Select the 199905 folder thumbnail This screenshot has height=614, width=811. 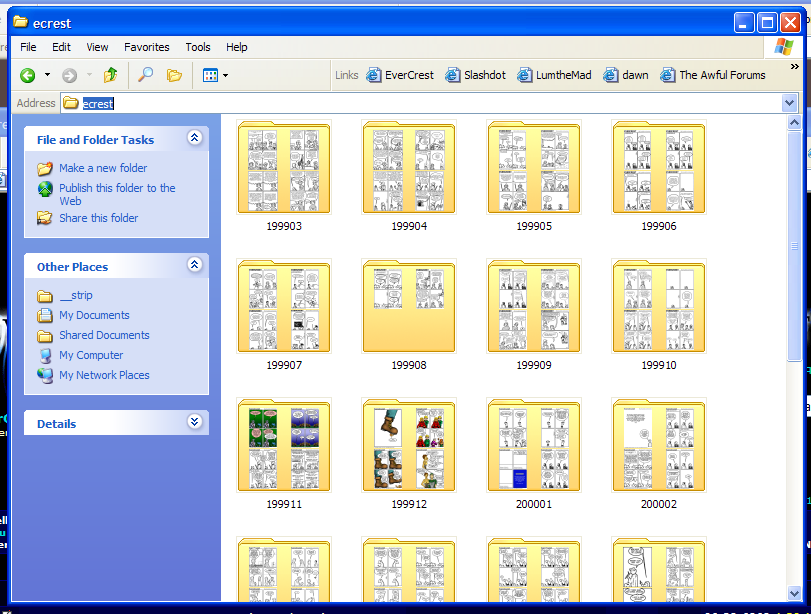coord(534,167)
